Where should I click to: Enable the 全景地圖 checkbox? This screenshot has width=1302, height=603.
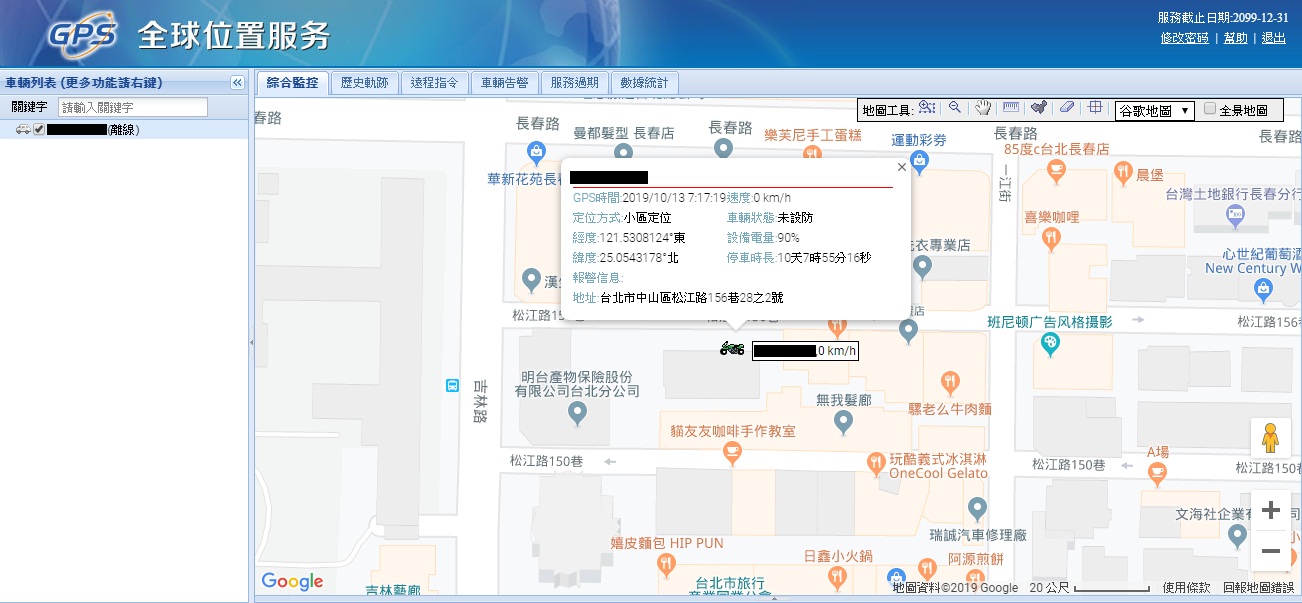pyautogui.click(x=1210, y=109)
